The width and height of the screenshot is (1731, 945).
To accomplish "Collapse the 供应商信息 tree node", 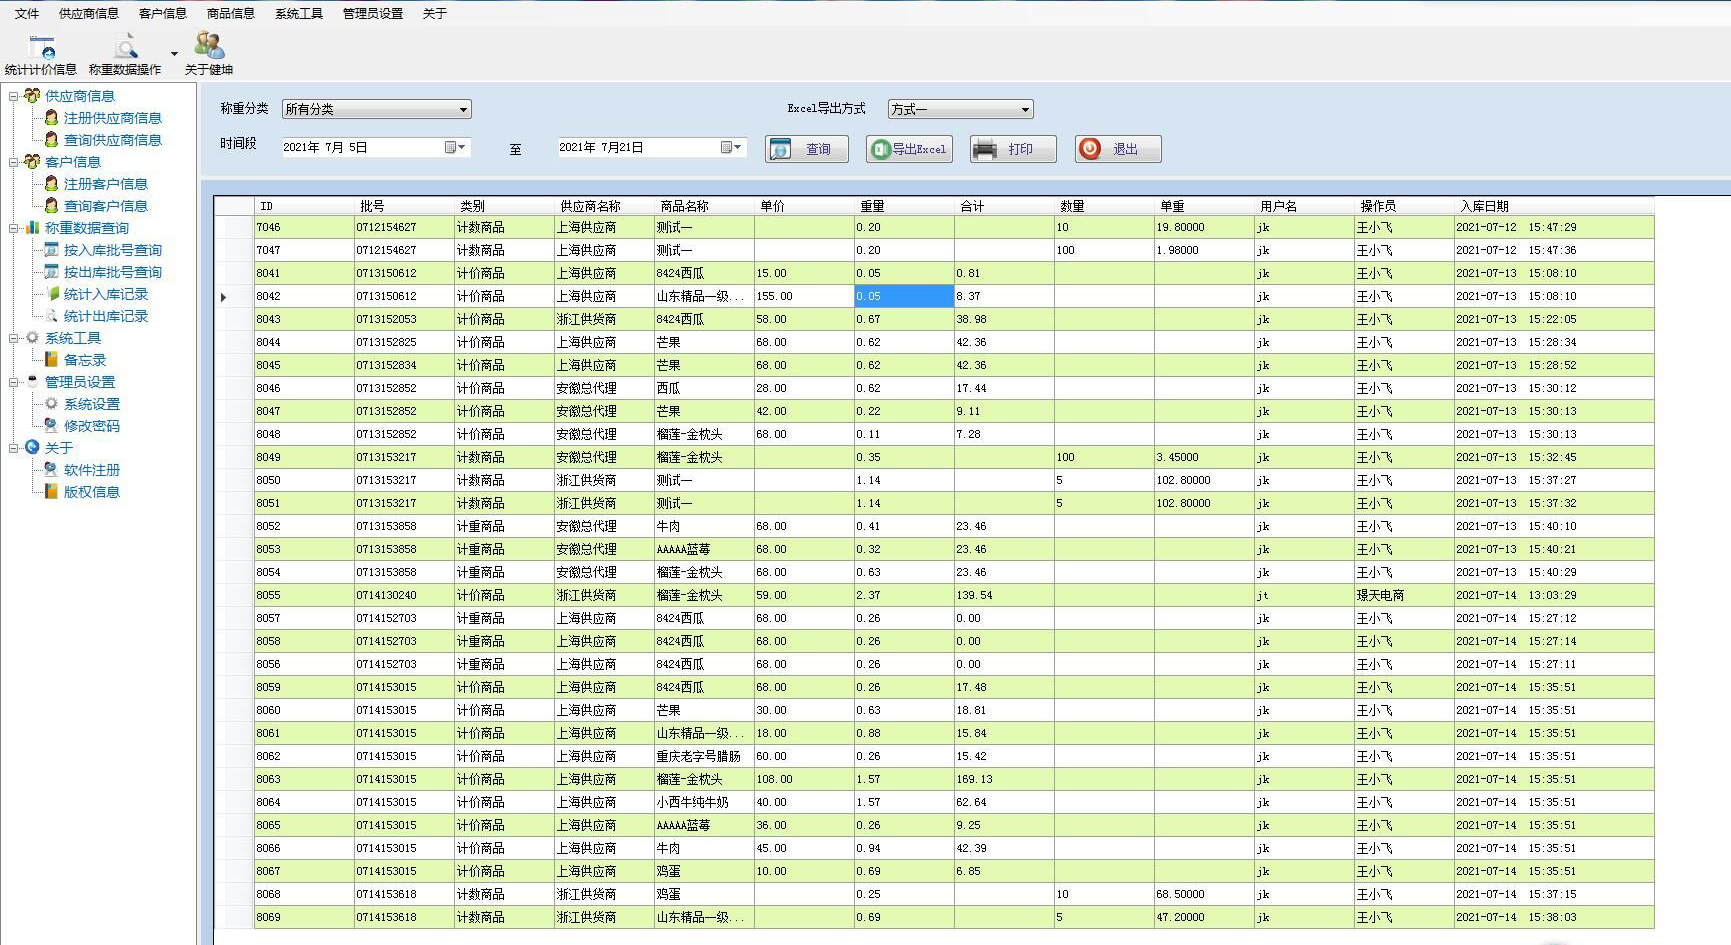I will coord(14,96).
